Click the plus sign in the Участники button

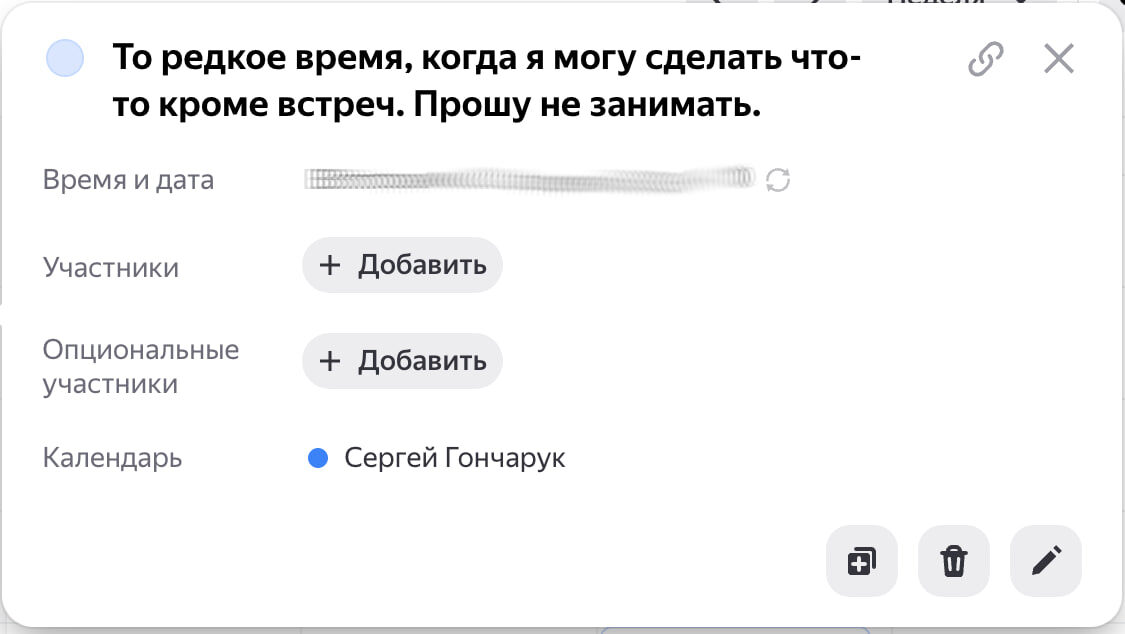pos(329,265)
